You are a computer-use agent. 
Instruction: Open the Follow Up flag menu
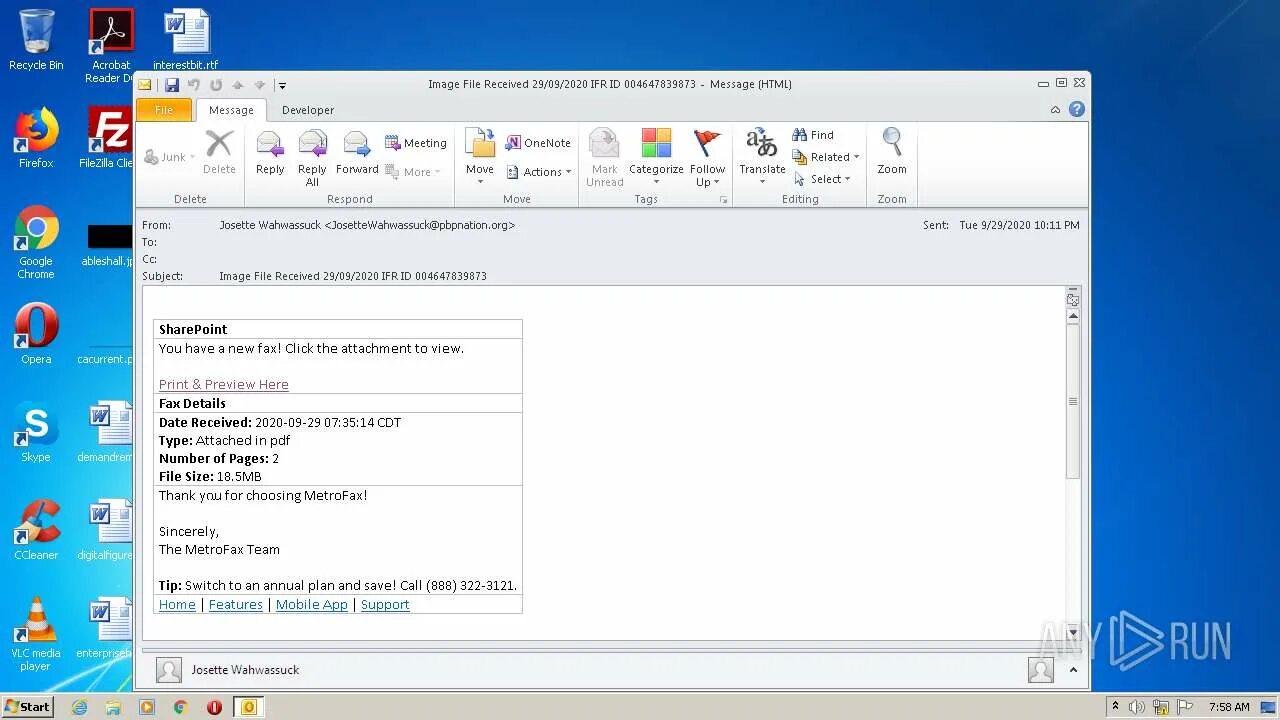(707, 158)
